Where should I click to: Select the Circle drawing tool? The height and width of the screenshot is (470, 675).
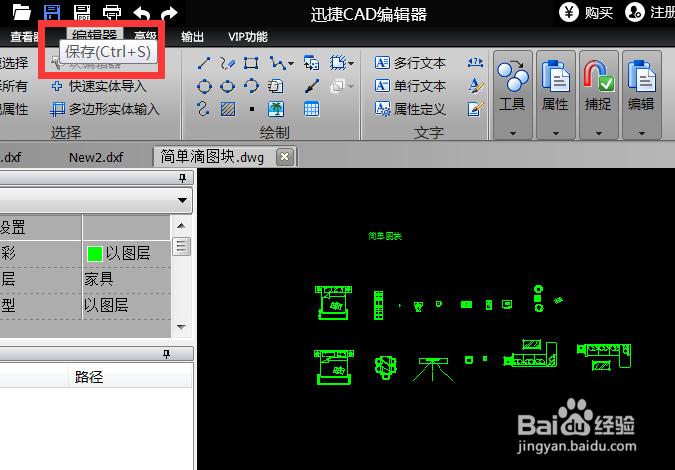[204, 86]
